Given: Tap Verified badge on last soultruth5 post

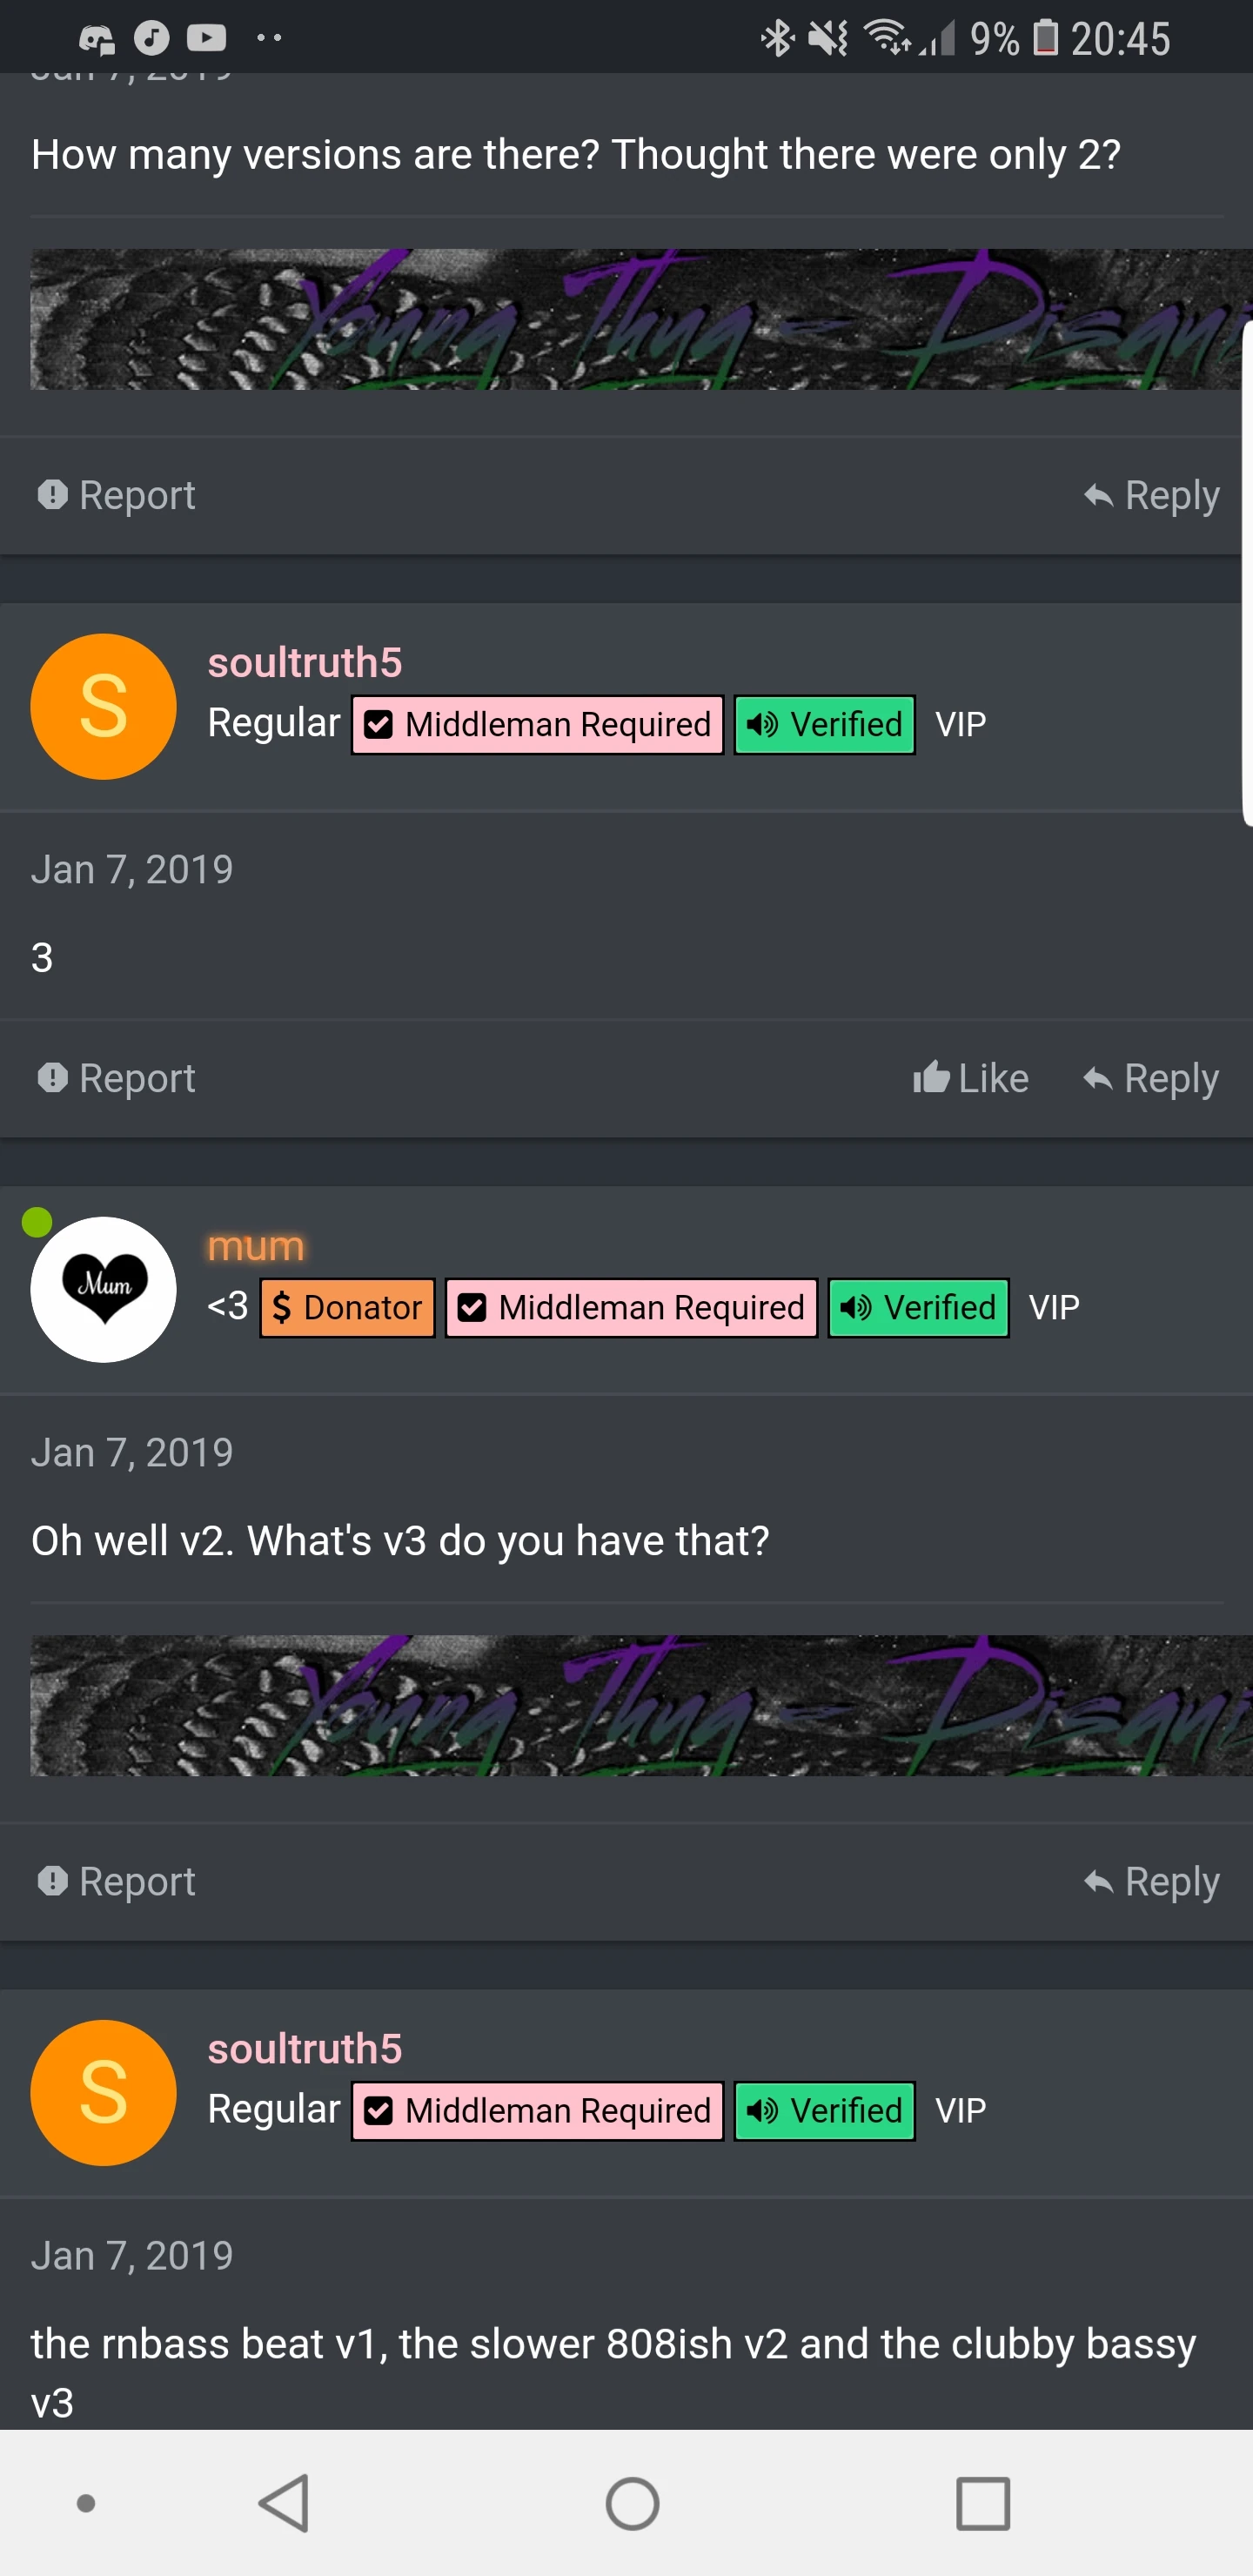Looking at the screenshot, I should click(x=824, y=2110).
